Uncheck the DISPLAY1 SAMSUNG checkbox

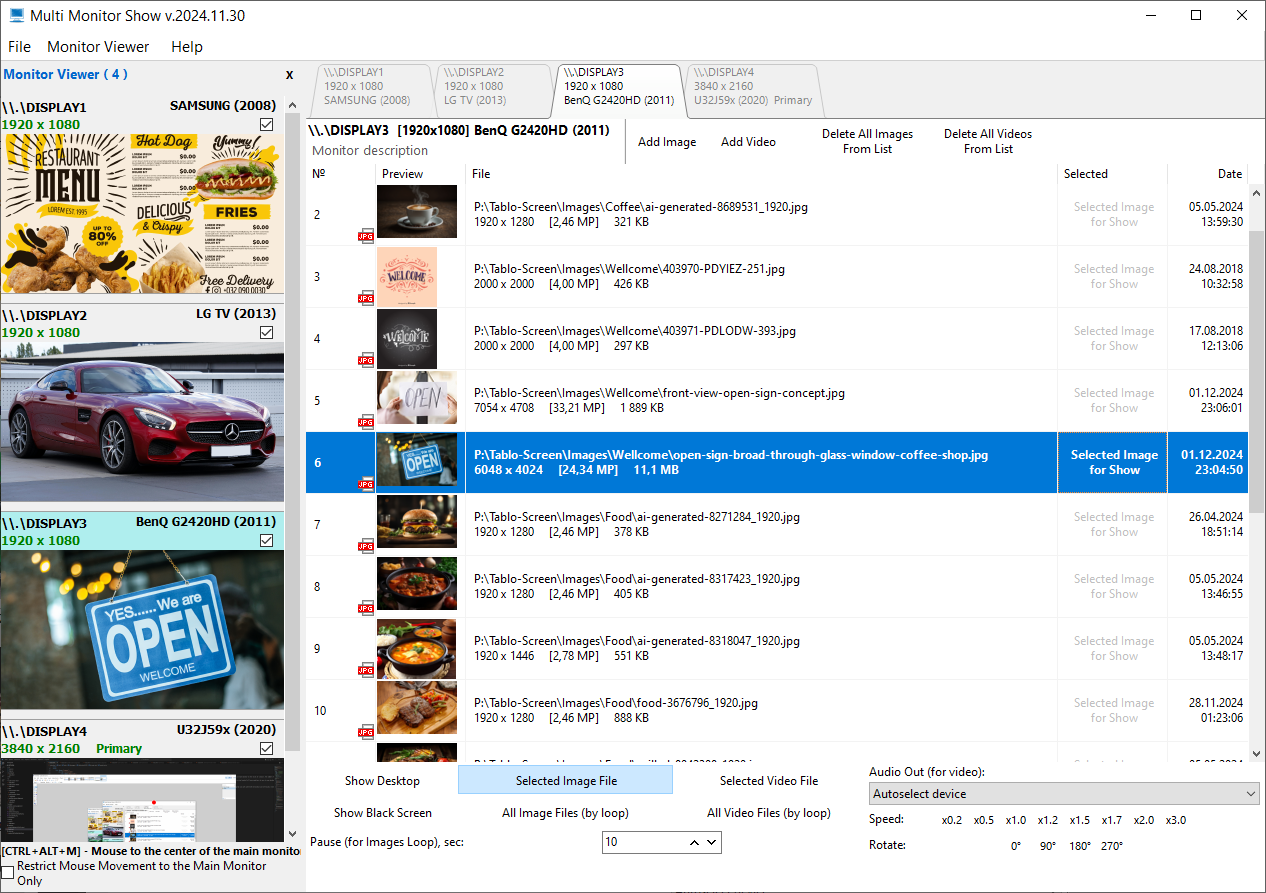point(266,124)
